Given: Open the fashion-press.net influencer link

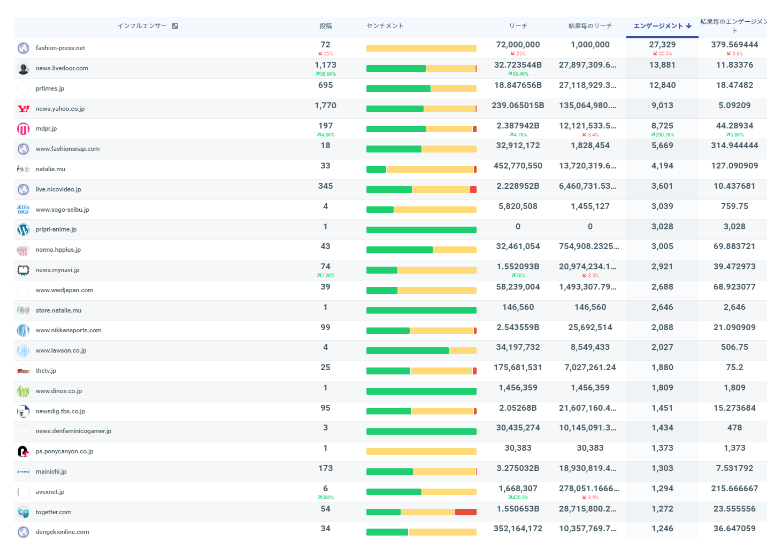Looking at the screenshot, I should [x=60, y=48].
